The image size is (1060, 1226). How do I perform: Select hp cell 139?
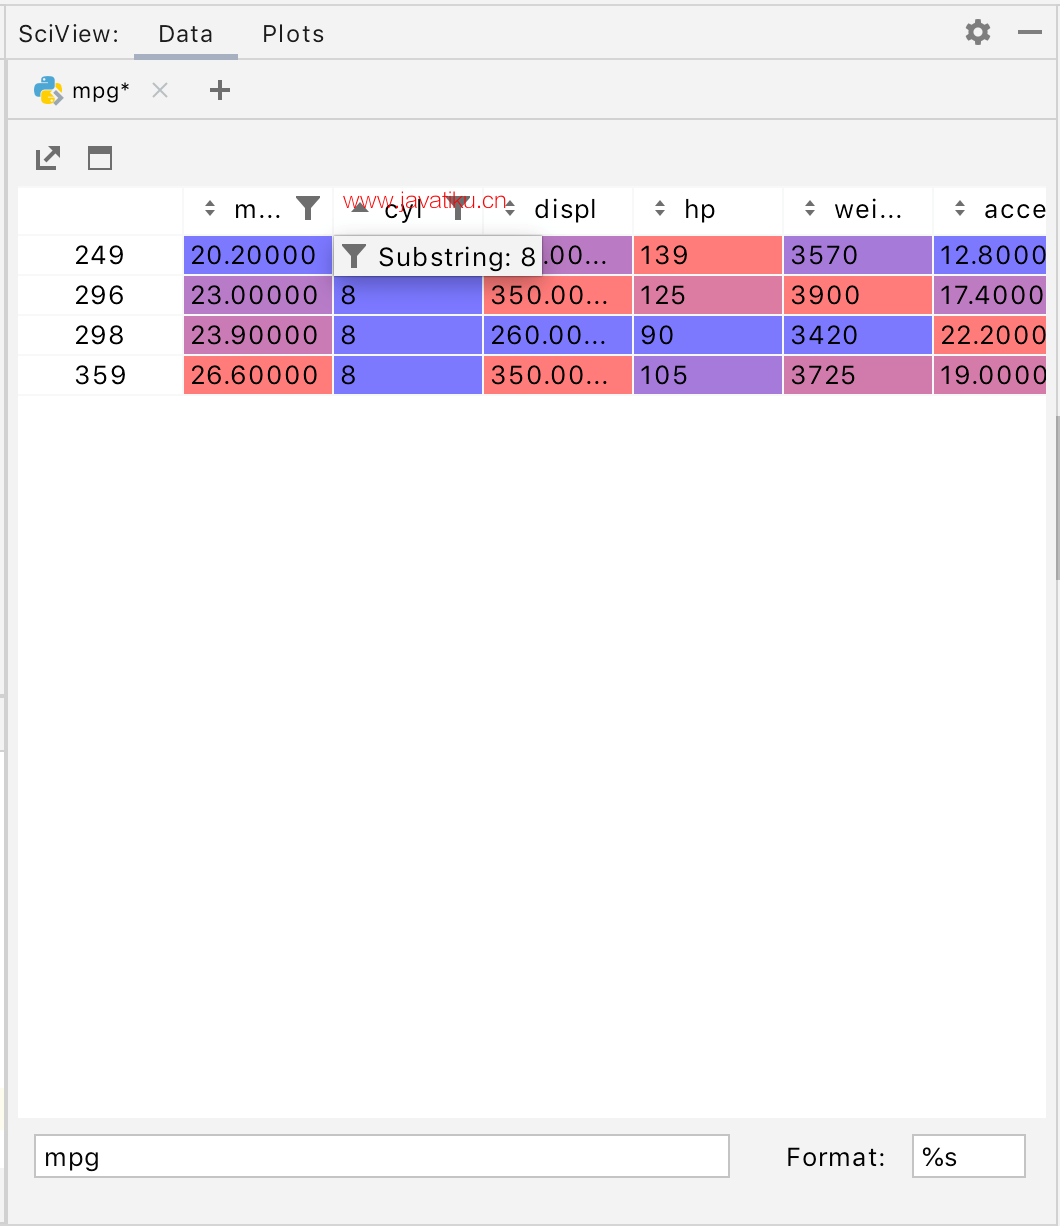(x=708, y=255)
